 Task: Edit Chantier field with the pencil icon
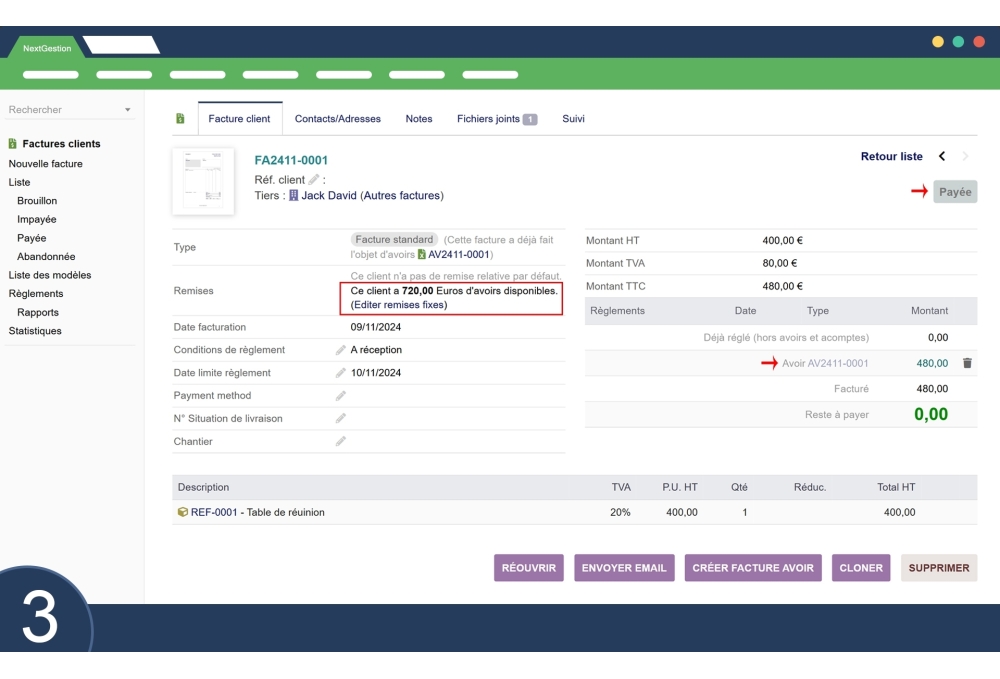tap(340, 441)
